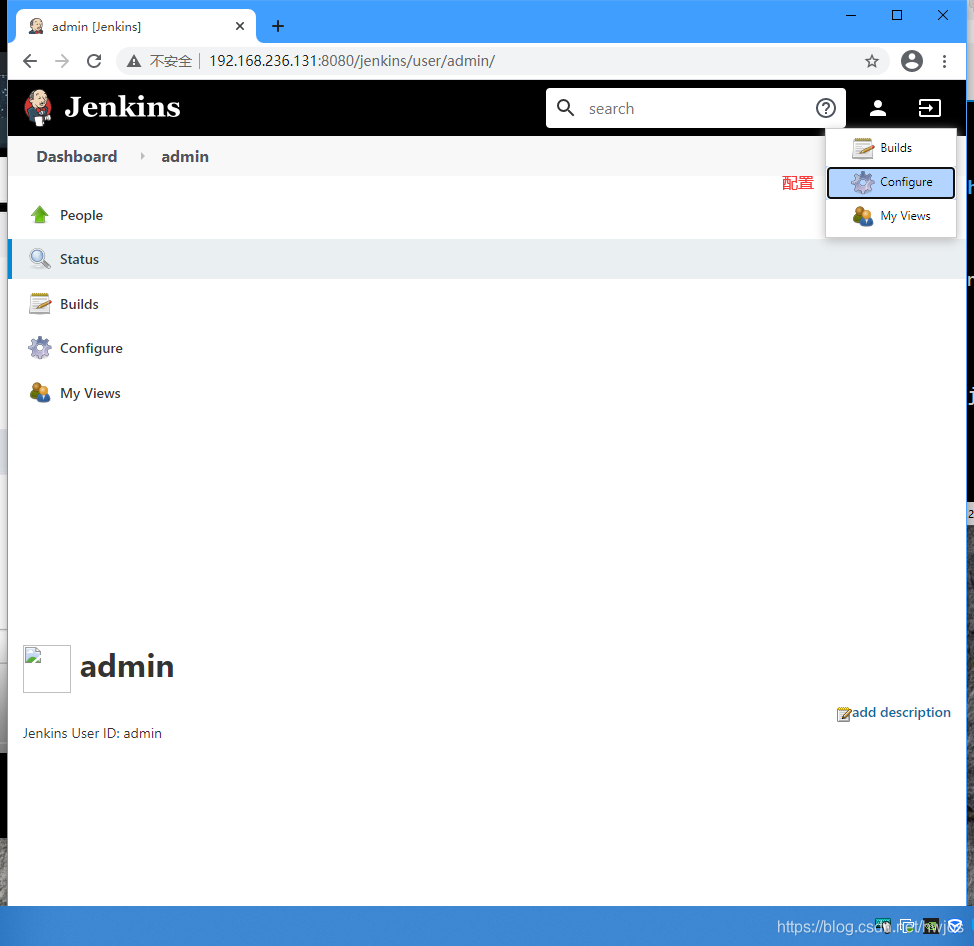
Task: Click the Builds notepad icon in dropdown
Action: click(x=862, y=148)
